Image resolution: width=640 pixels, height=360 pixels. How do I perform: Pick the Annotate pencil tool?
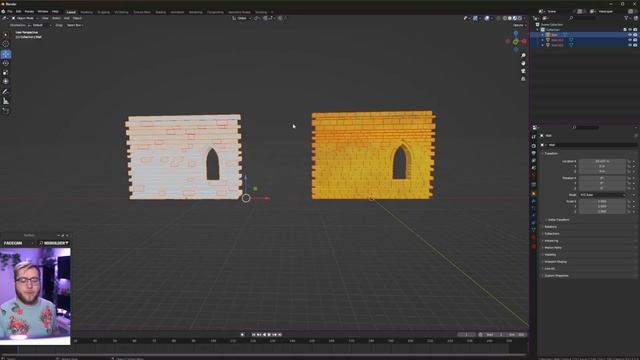pyautogui.click(x=6, y=92)
